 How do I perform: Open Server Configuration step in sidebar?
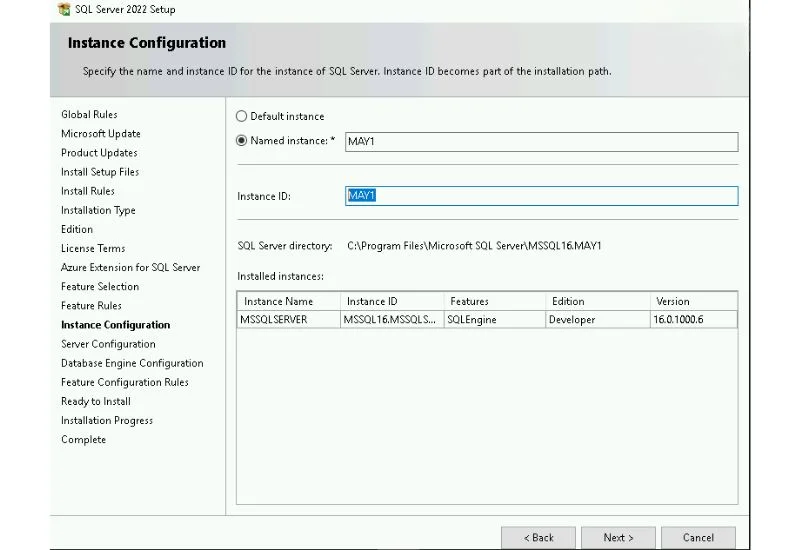[108, 344]
